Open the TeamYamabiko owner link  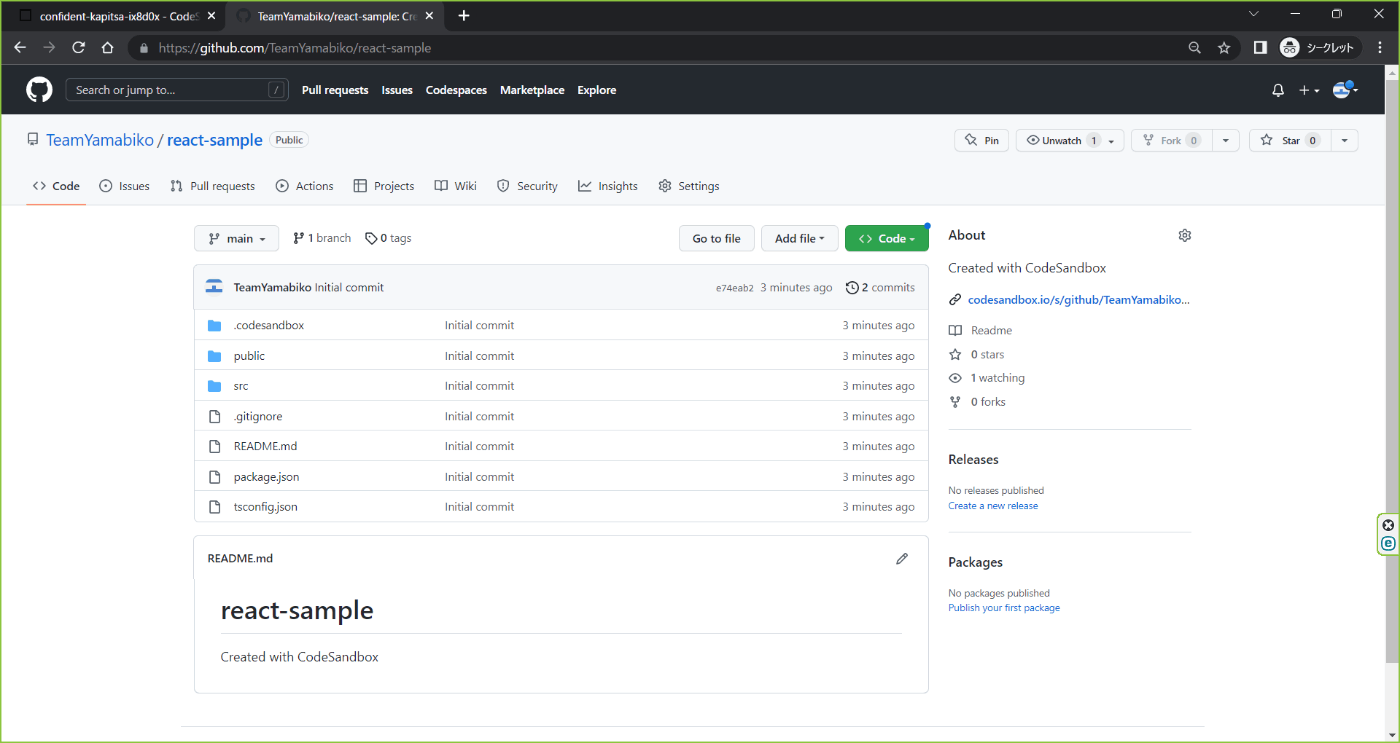coord(100,140)
